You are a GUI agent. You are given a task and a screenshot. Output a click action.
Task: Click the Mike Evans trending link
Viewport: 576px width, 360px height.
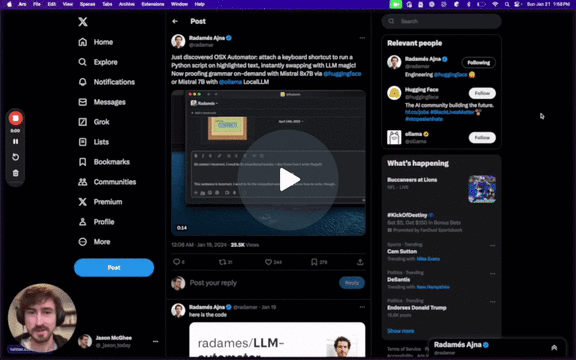coord(428,259)
